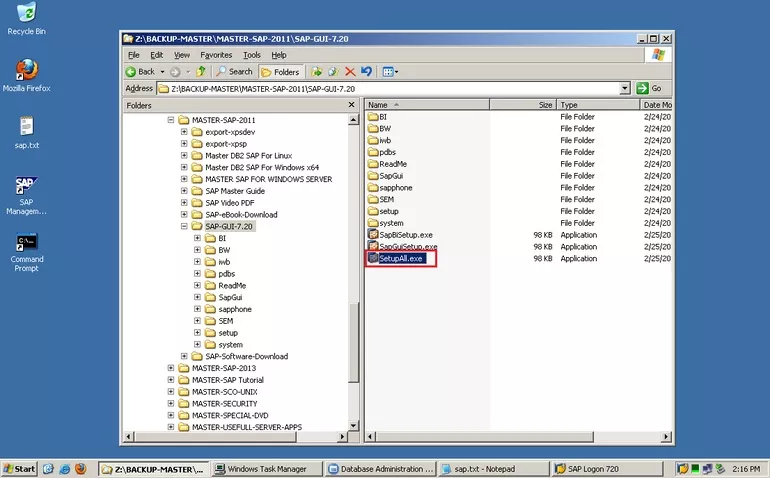Open the Recycle Bin desktop icon
Image resolution: width=770 pixels, height=478 pixels.
click(x=27, y=19)
